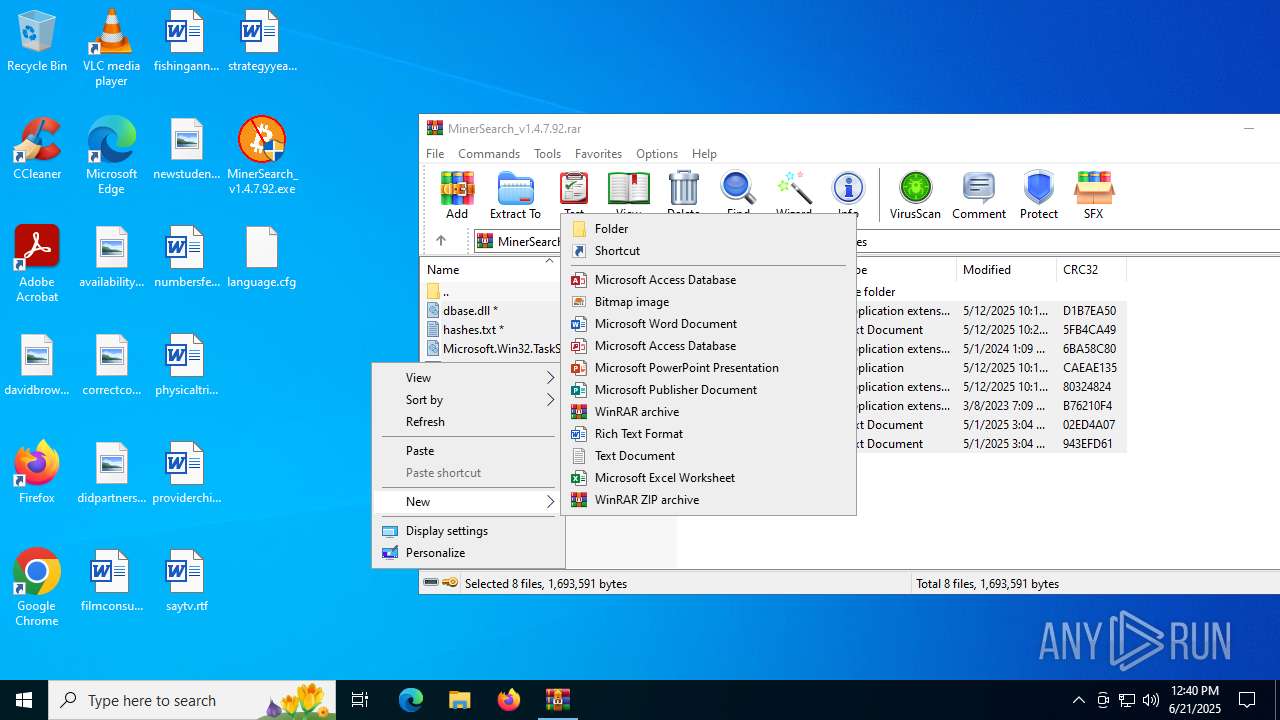Image resolution: width=1280 pixels, height=720 pixels.
Task: Select the VLC media player desktop icon
Action: (111, 48)
